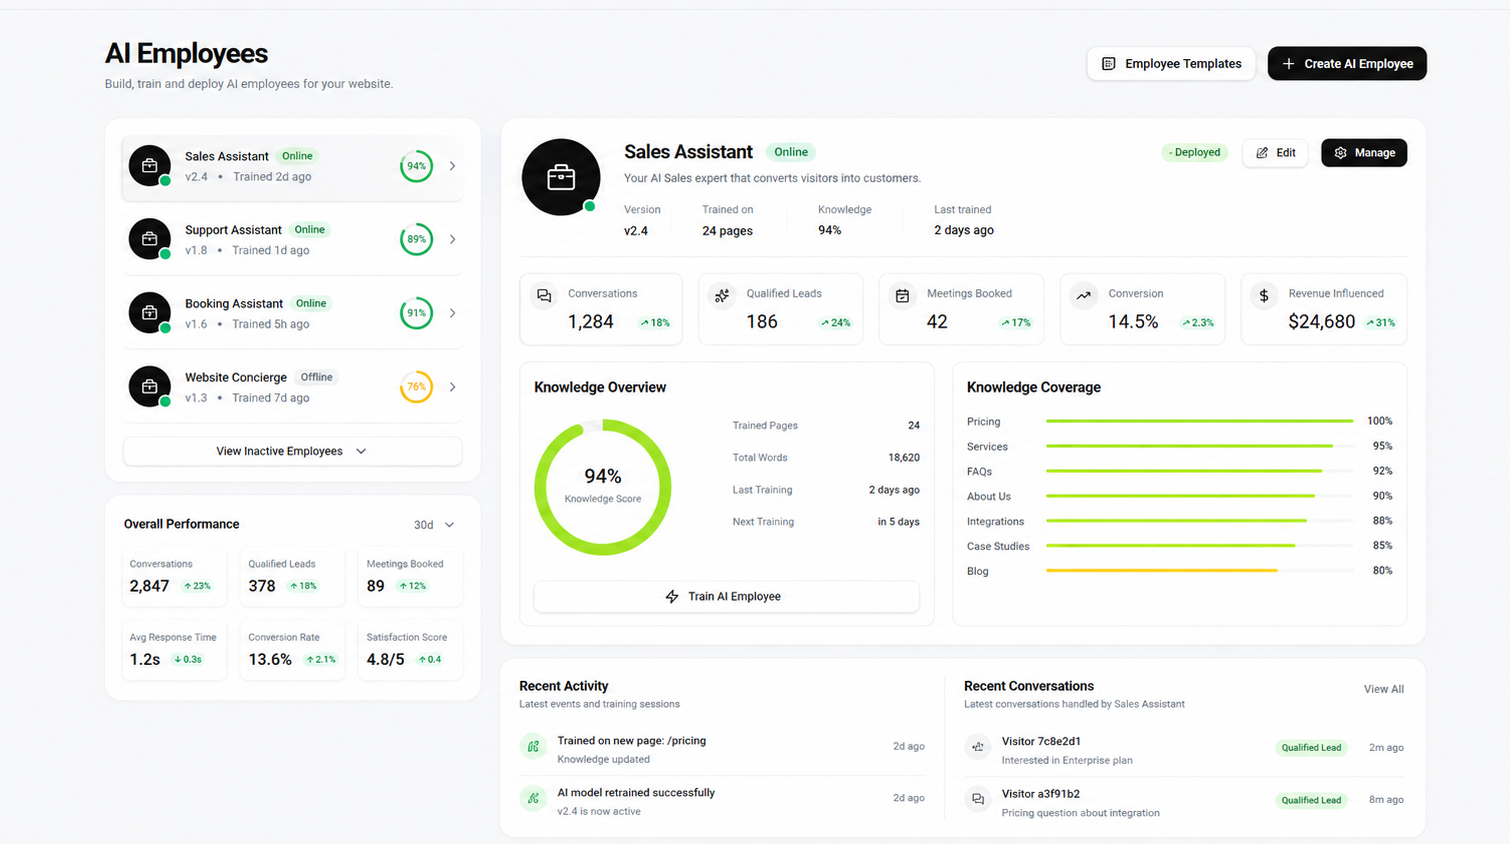Open Website Concierge via its chevron arrow
The image size is (1510, 844).
(452, 387)
